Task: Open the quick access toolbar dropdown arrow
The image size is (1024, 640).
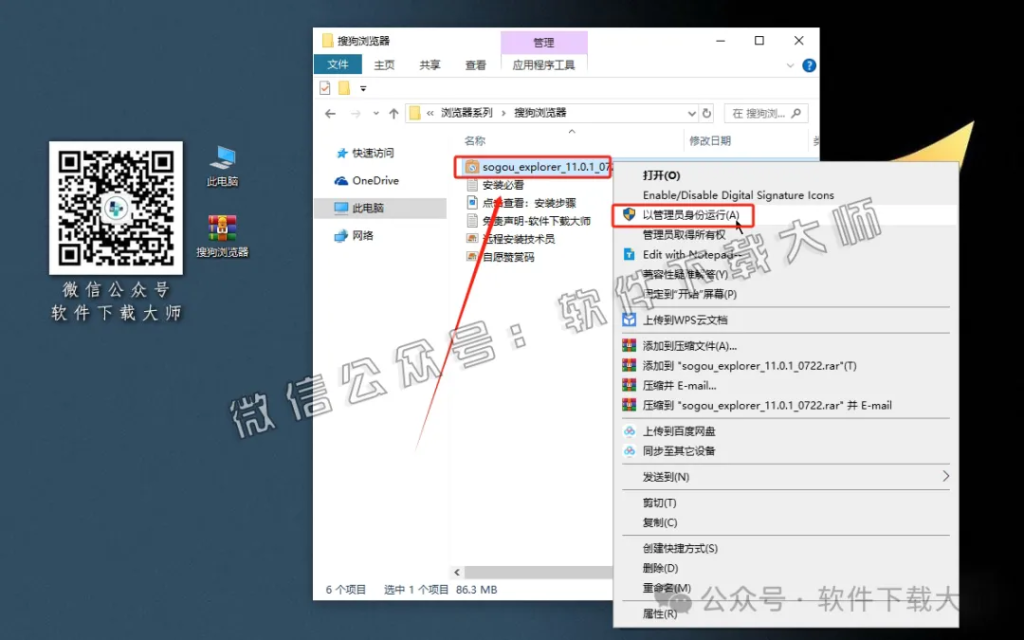Action: pos(362,88)
